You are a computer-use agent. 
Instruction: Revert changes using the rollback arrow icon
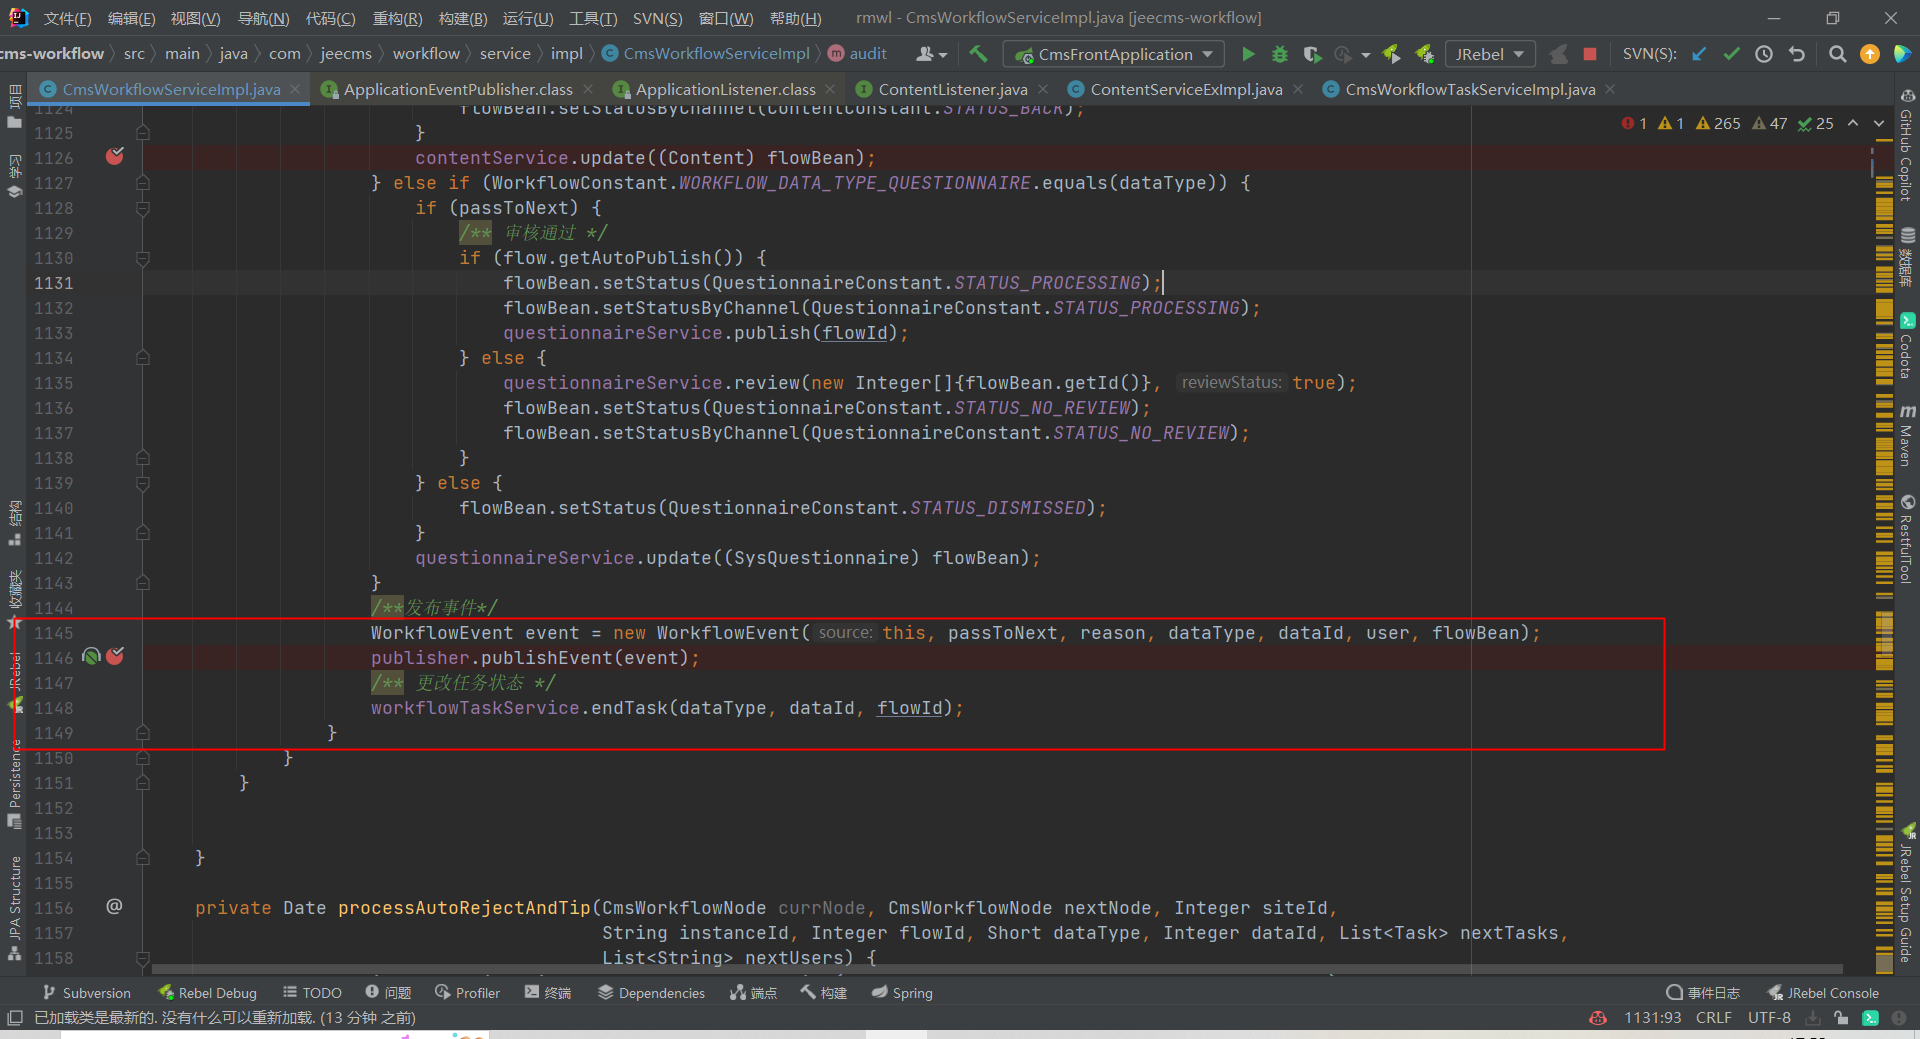(x=1797, y=54)
